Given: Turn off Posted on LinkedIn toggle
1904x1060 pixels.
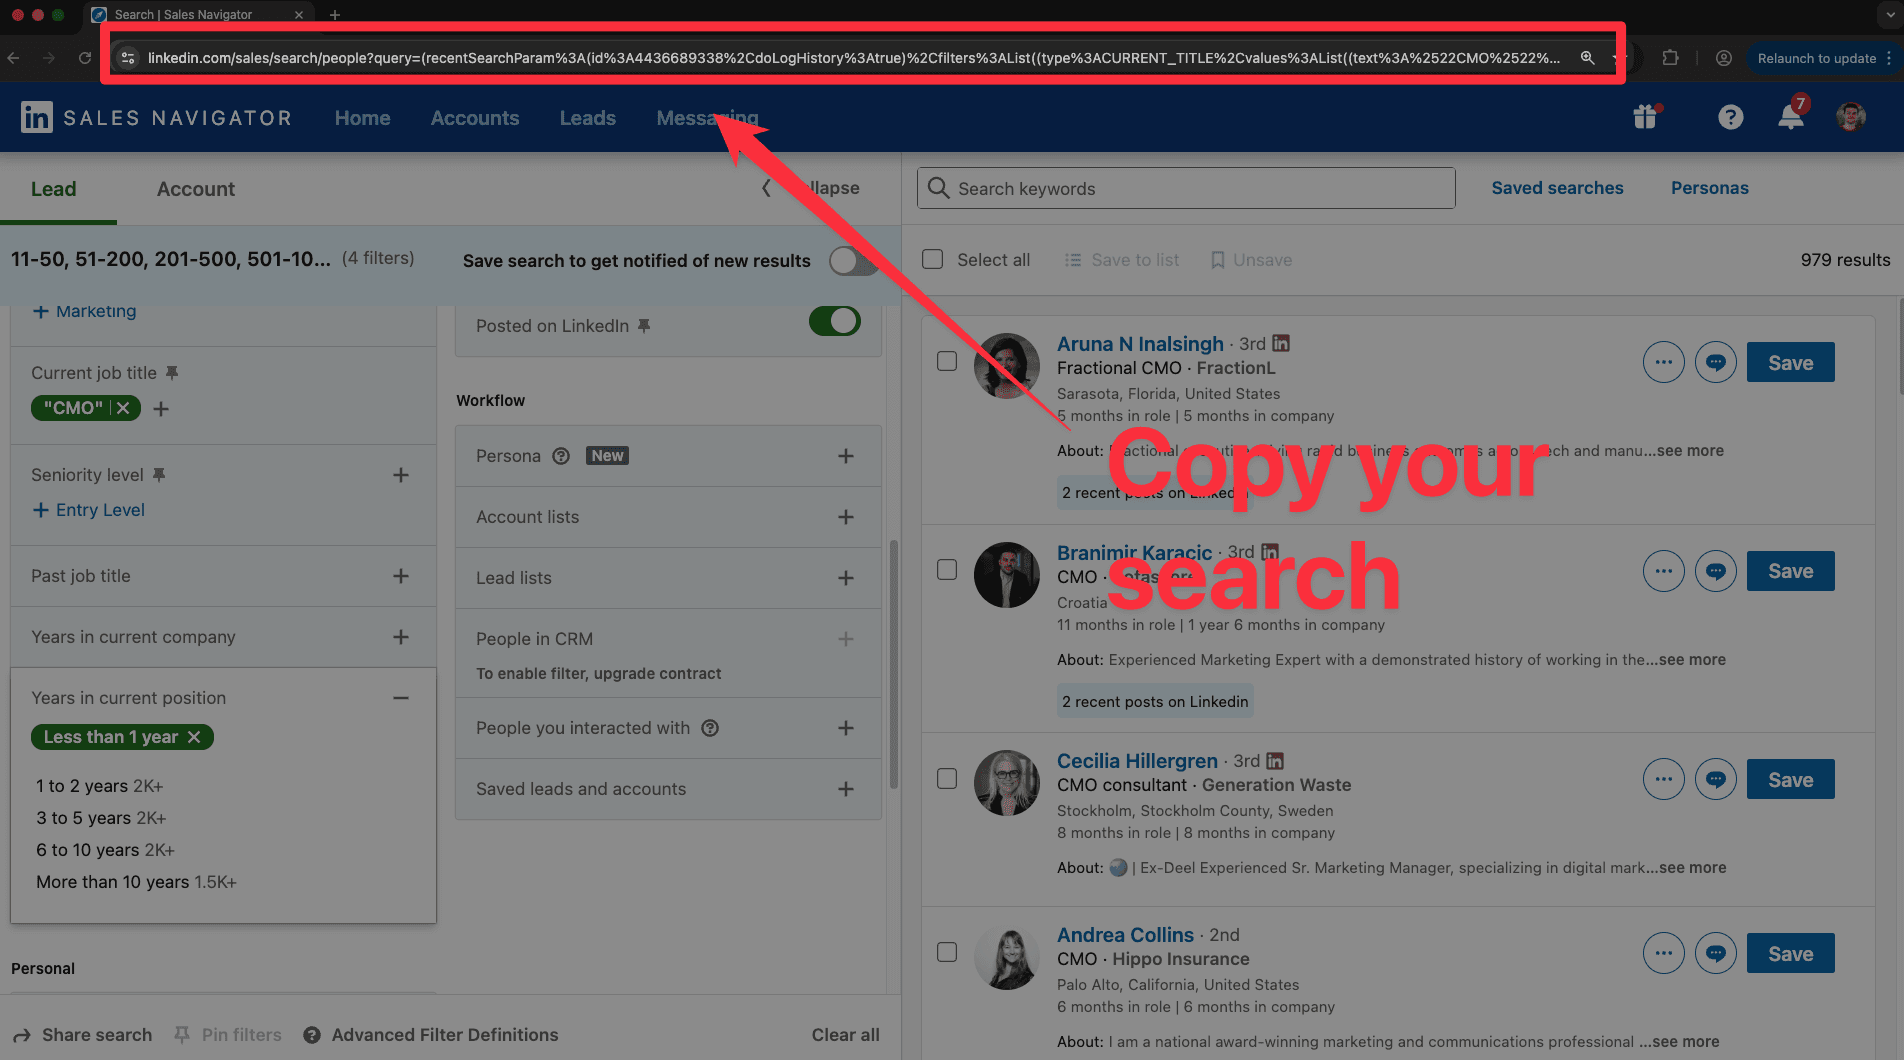Looking at the screenshot, I should (835, 321).
